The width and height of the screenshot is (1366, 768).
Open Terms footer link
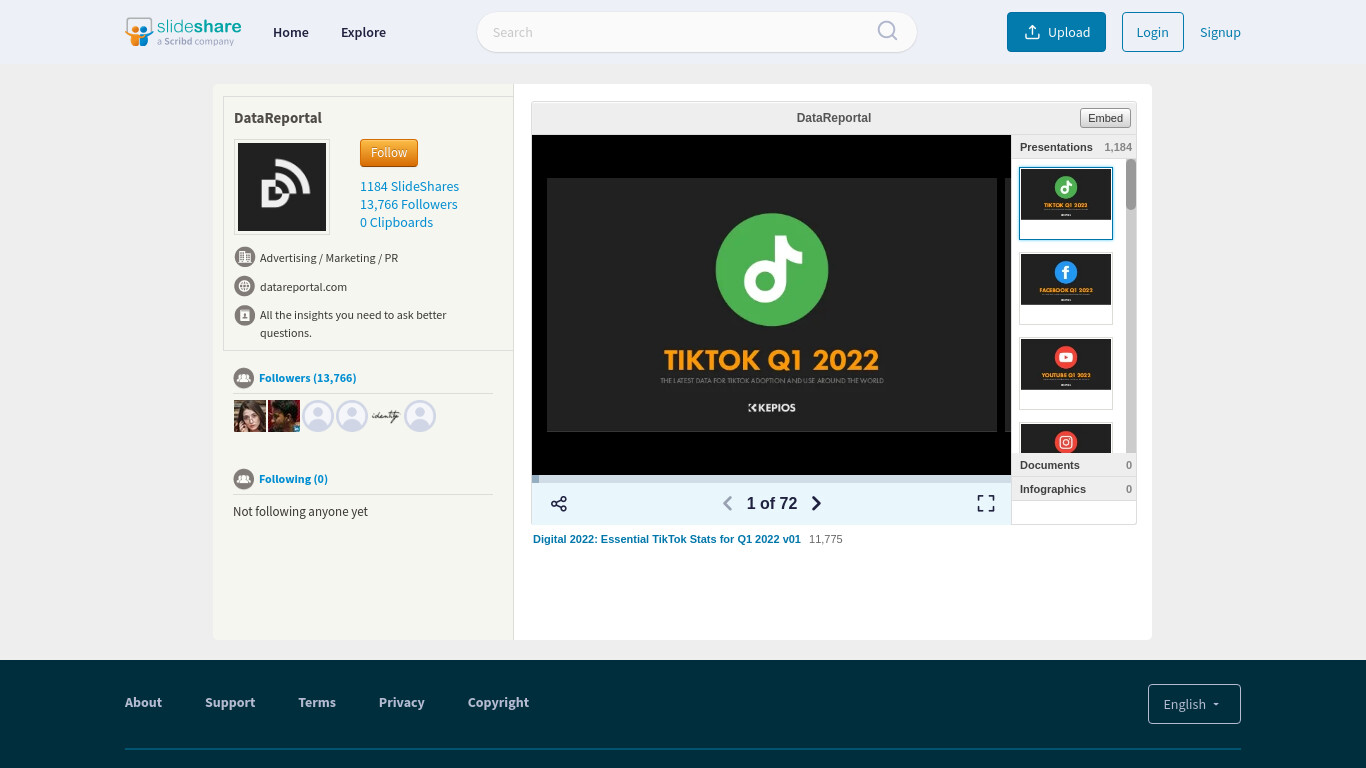pos(317,702)
